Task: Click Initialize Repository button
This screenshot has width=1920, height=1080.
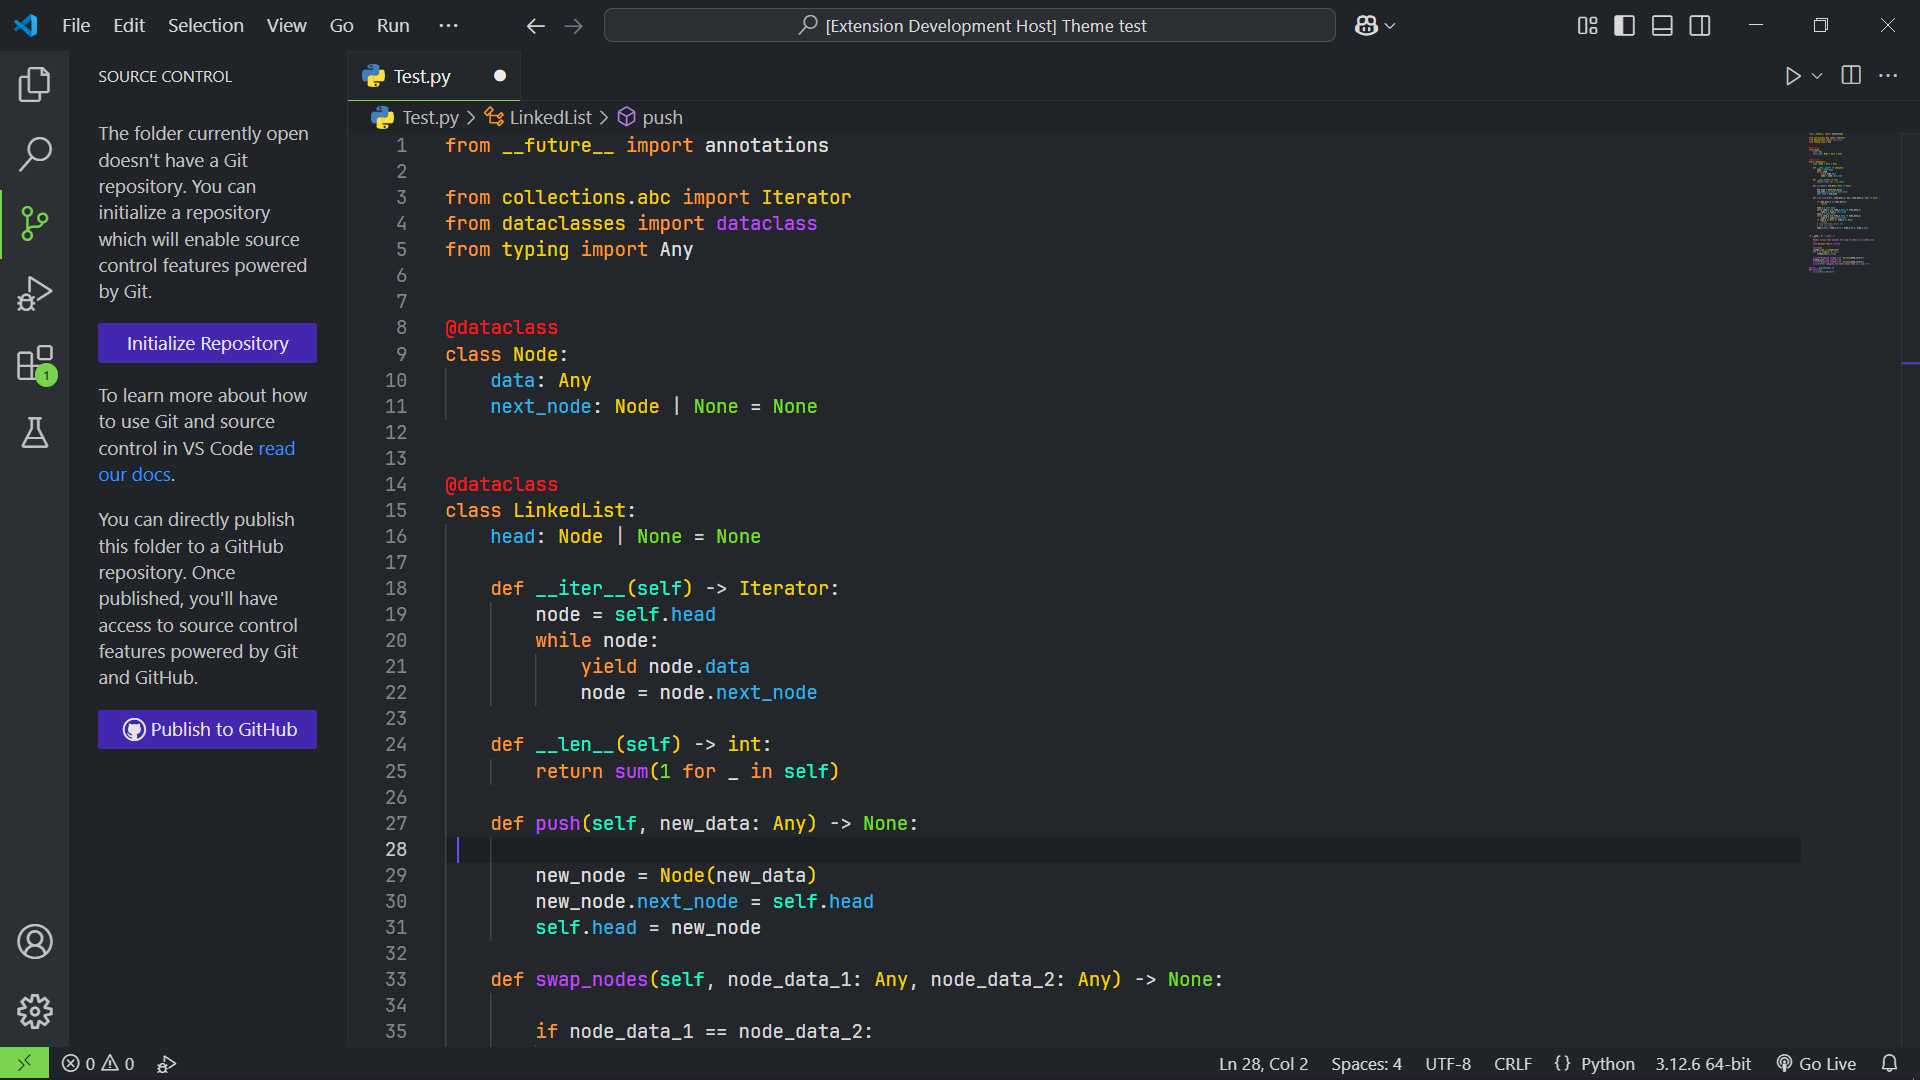Action: pos(207,343)
